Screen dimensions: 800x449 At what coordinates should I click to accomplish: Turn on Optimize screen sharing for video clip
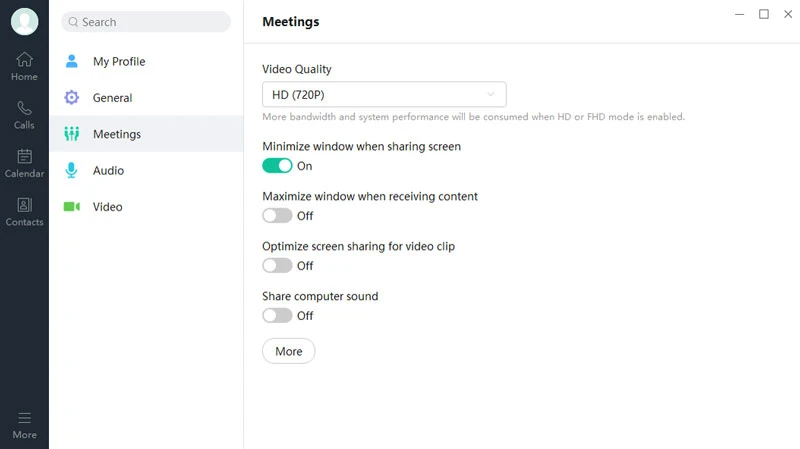(x=277, y=266)
